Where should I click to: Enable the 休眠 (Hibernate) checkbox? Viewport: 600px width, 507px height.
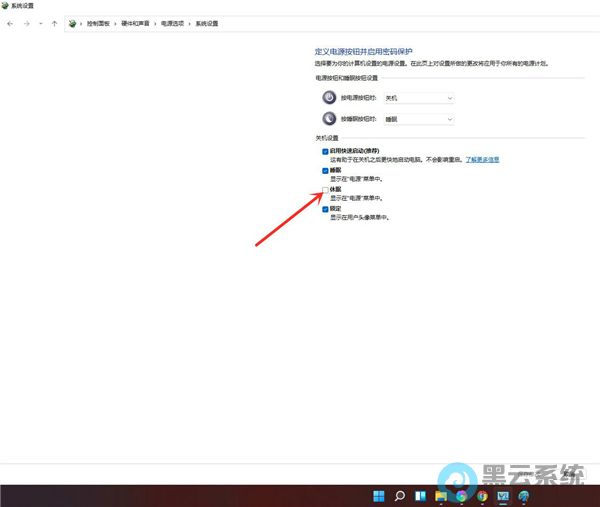[325, 190]
